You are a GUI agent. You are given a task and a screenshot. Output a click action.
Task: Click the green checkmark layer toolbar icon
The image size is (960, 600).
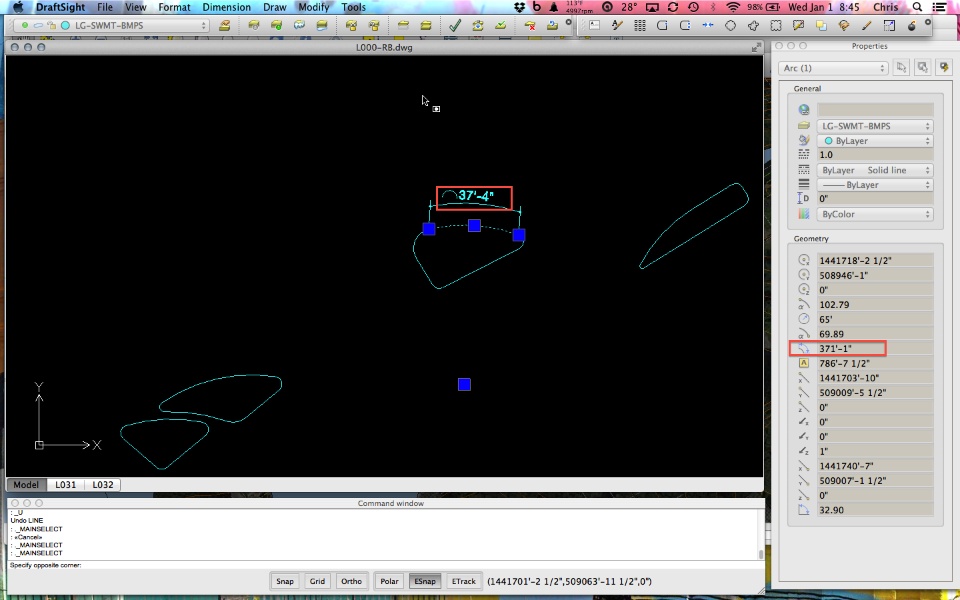pos(454,26)
